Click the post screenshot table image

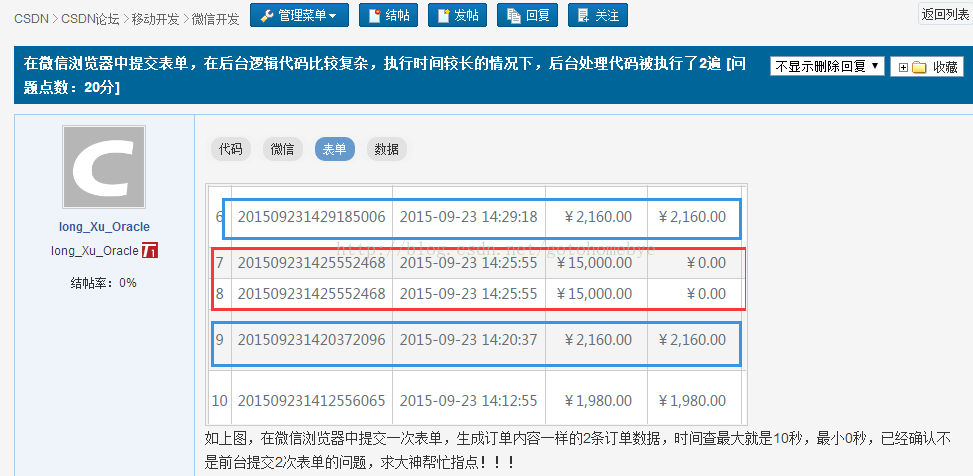[477, 304]
